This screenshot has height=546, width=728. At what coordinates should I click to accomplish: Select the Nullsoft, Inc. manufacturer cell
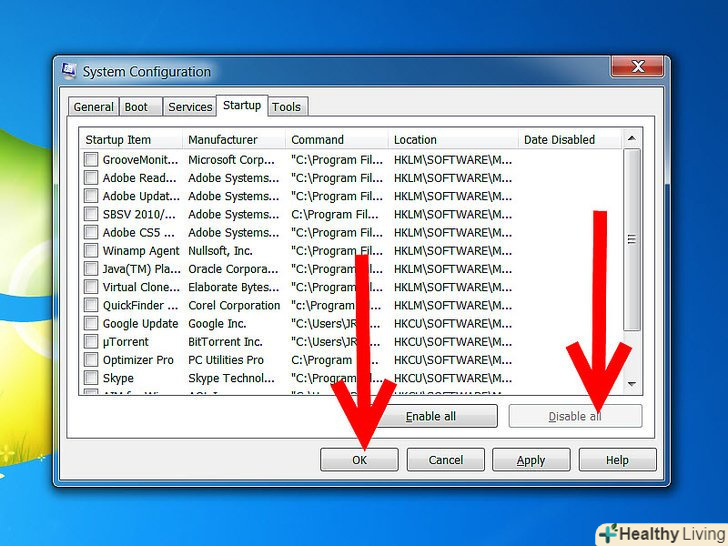pos(220,251)
